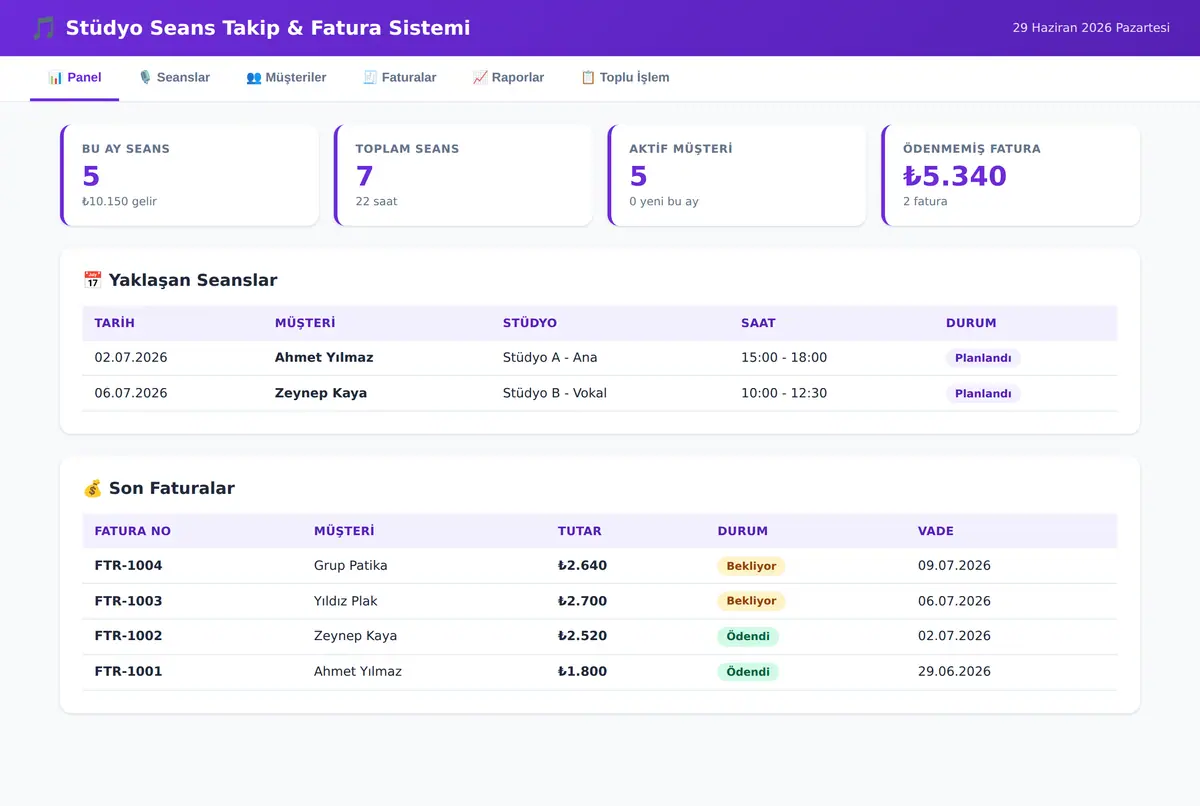The height and width of the screenshot is (806, 1200).
Task: Click the Aktif Müşteri stat card
Action: click(x=737, y=175)
